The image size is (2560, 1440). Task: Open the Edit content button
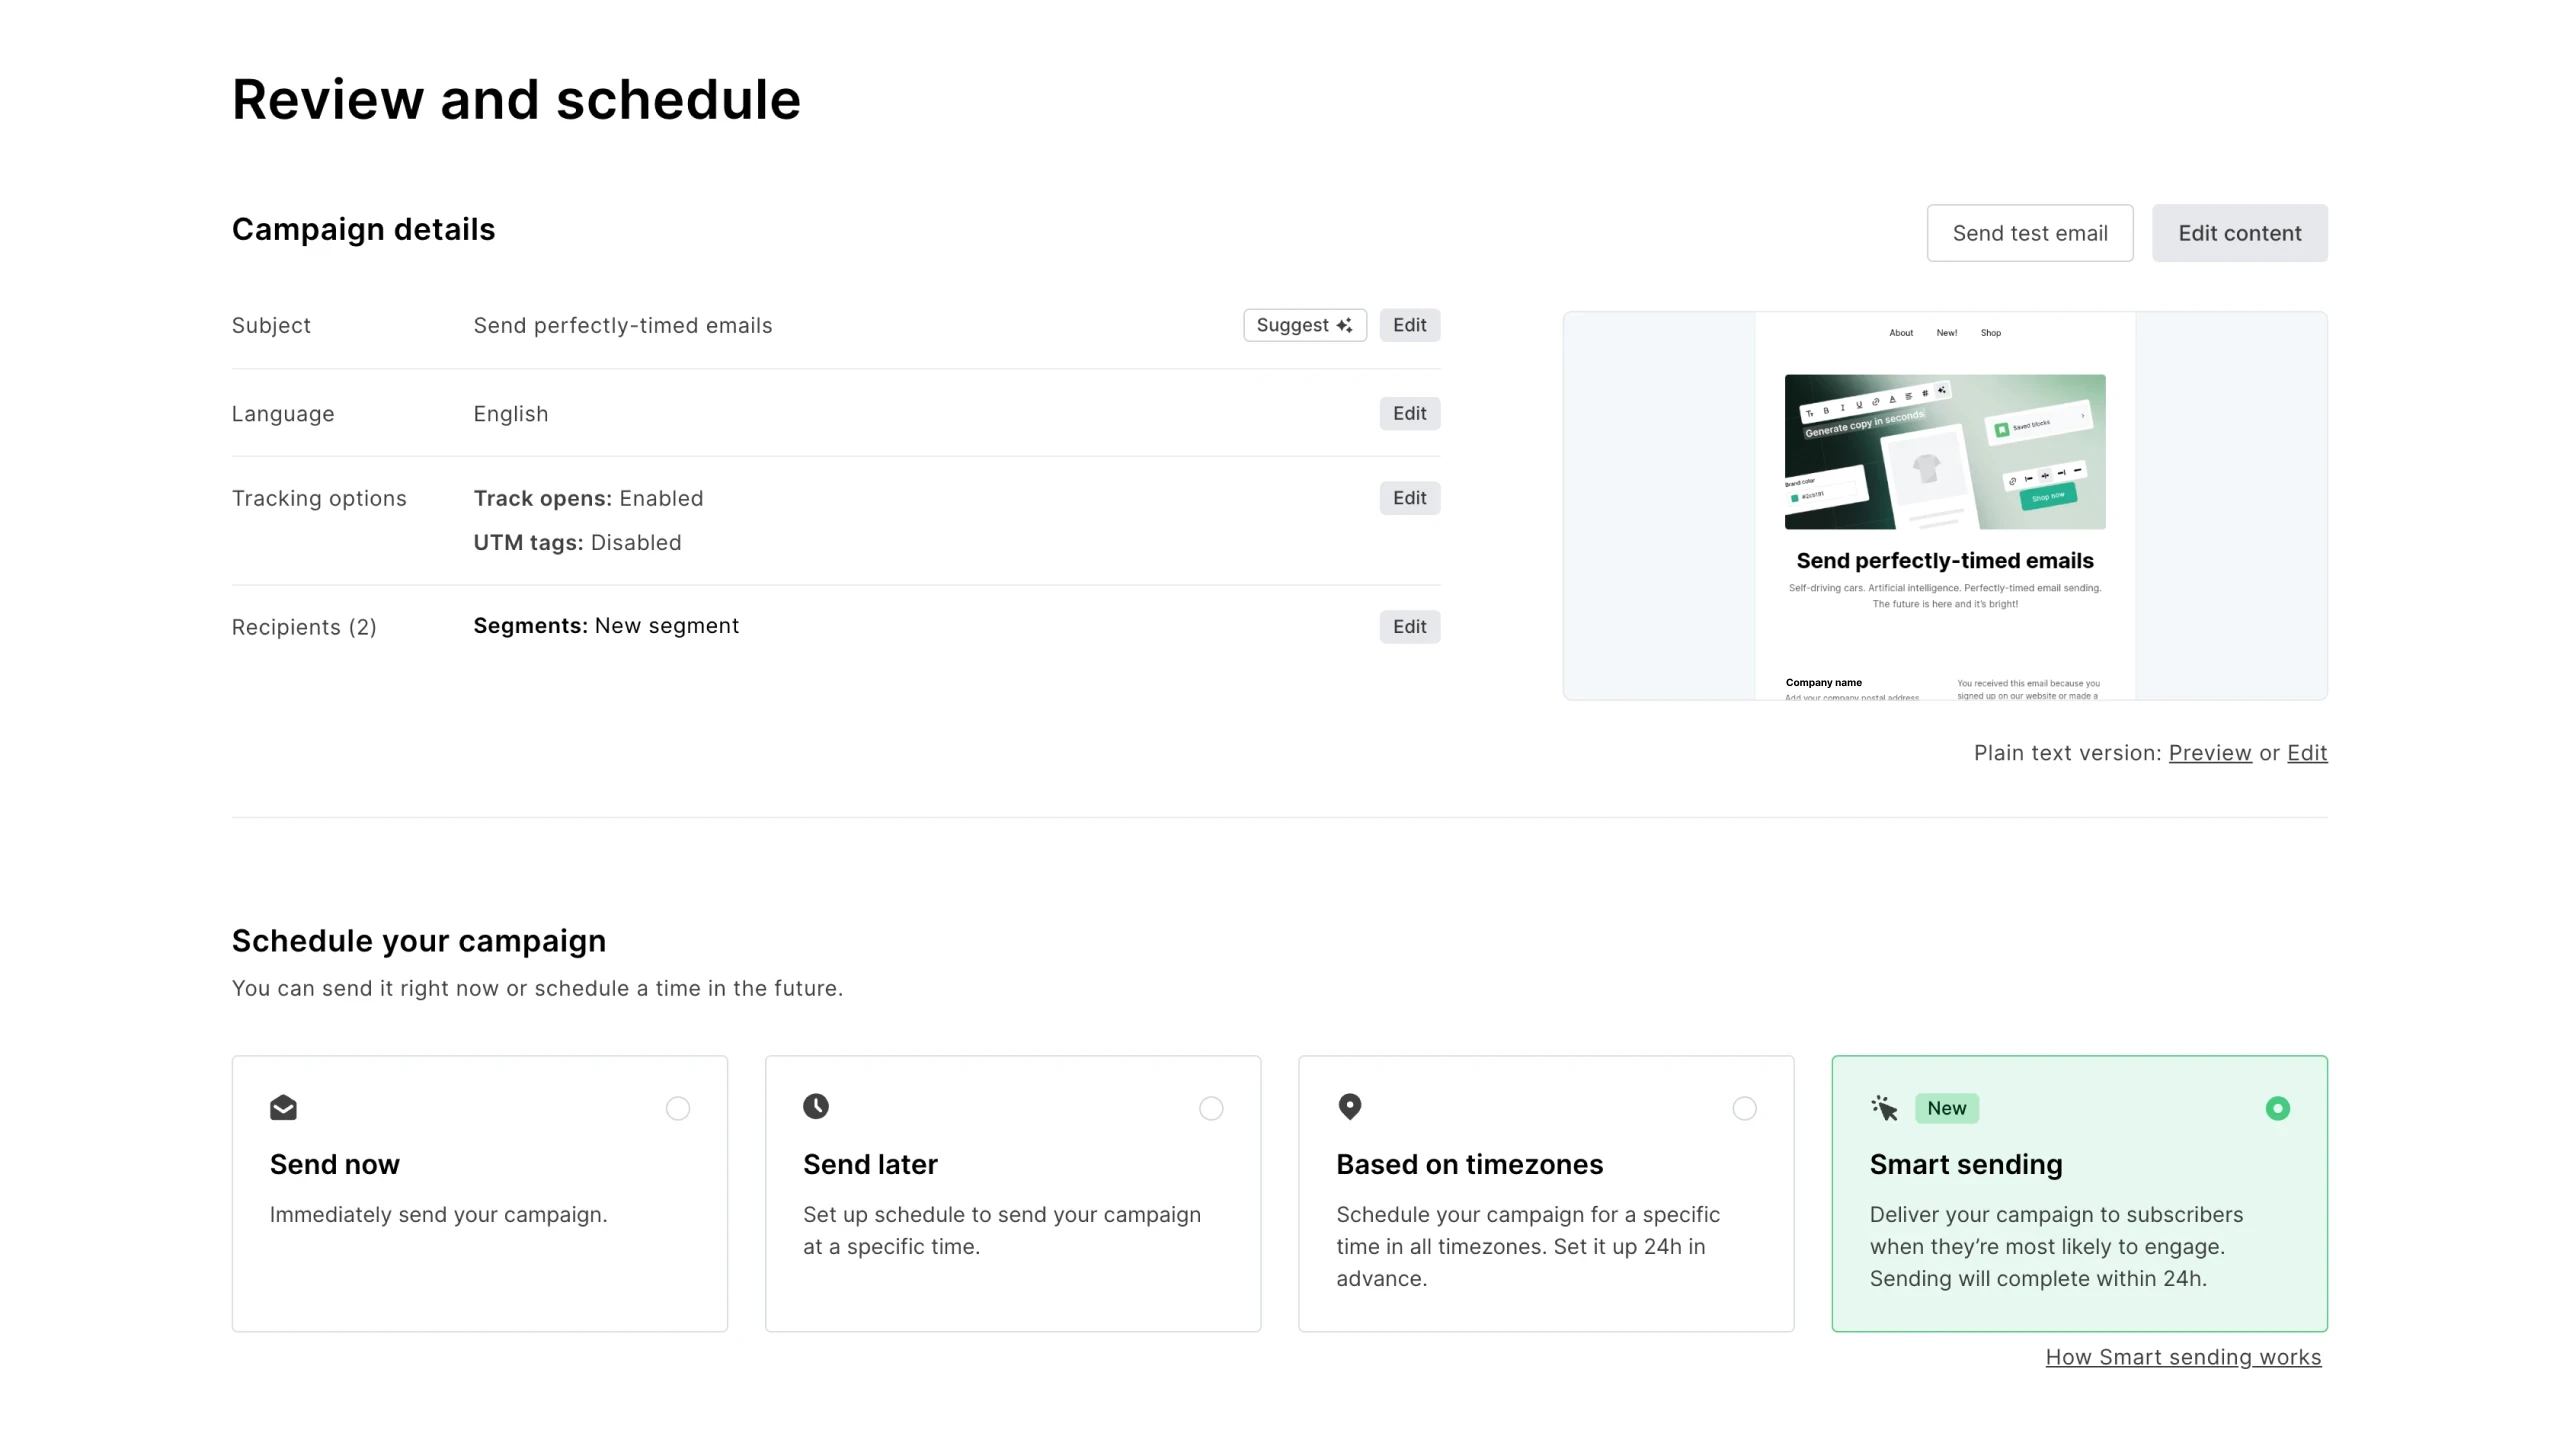point(2239,233)
